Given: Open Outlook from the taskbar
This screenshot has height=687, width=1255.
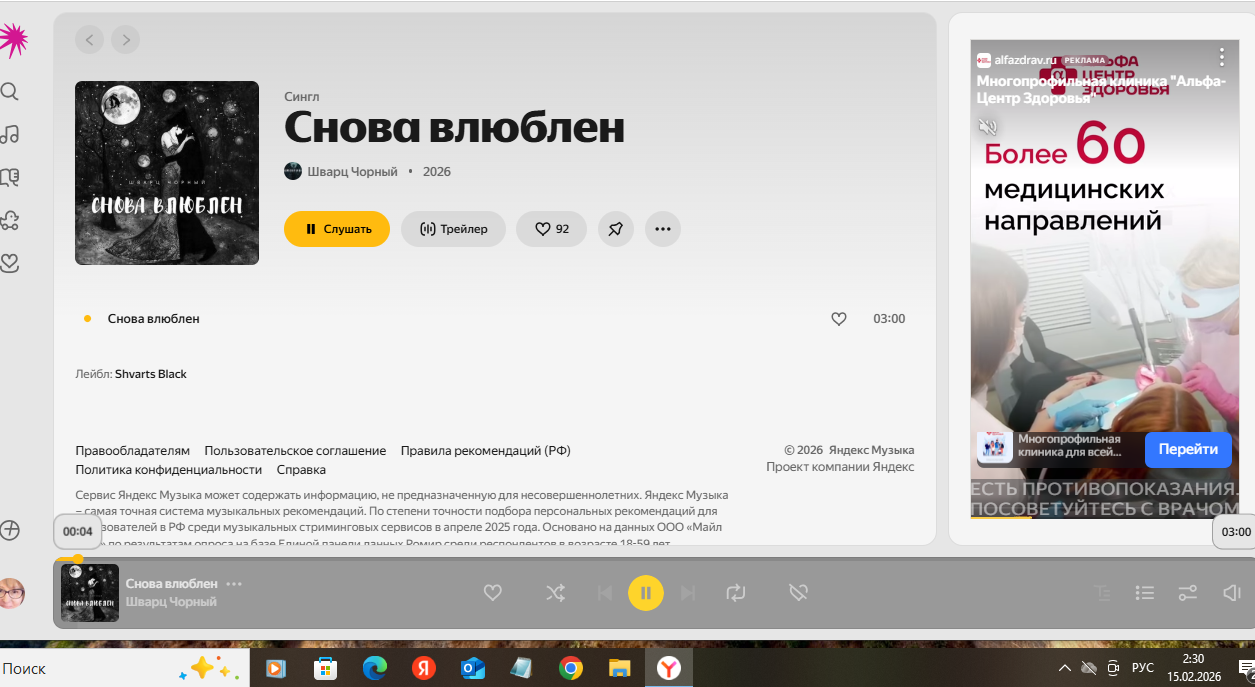Looking at the screenshot, I should (x=473, y=668).
